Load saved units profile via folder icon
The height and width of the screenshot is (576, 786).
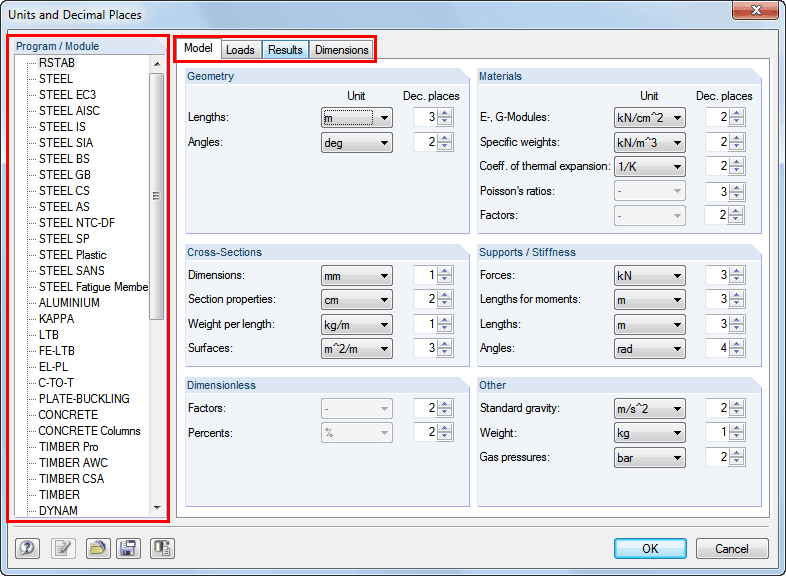click(98, 548)
